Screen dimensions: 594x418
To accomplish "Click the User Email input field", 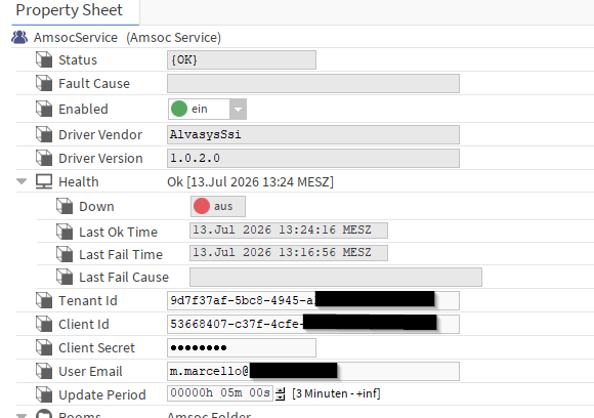I will [x=313, y=371].
